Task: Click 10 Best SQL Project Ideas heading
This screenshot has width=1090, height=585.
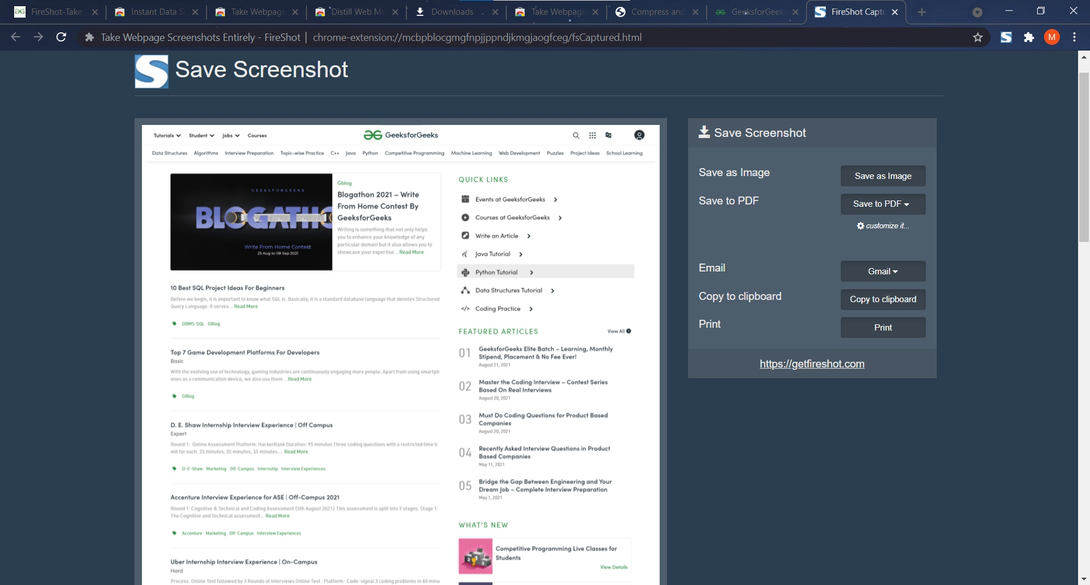Action: [x=227, y=288]
